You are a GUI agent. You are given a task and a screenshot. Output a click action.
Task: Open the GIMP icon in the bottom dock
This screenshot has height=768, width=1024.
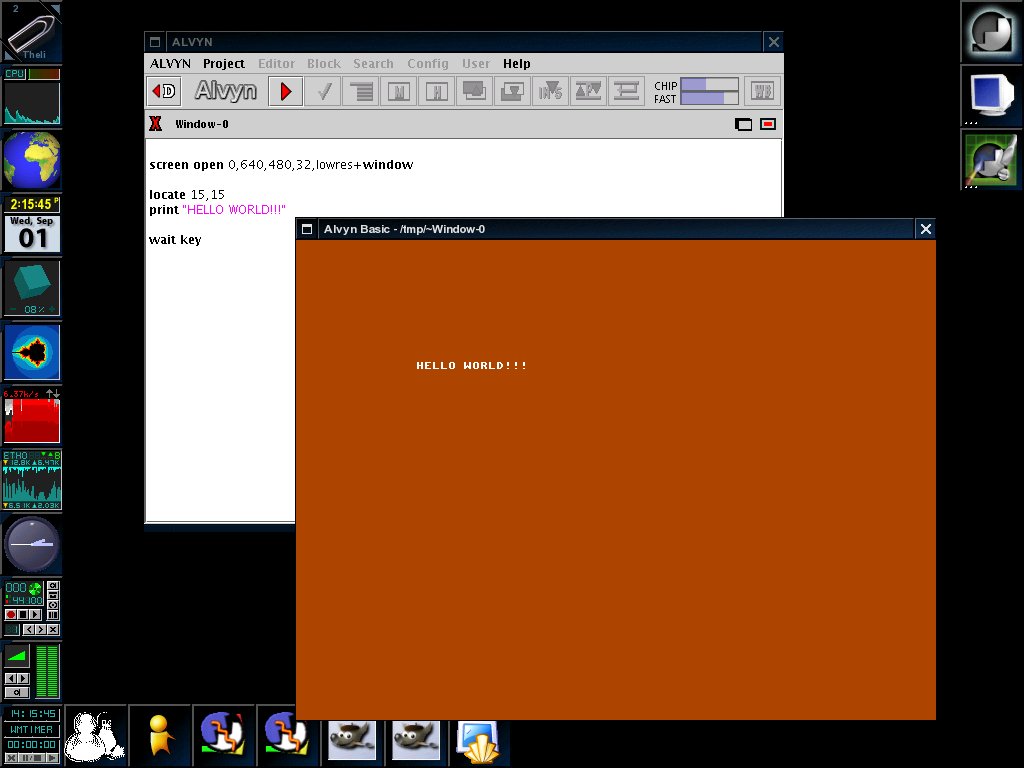tap(353, 738)
